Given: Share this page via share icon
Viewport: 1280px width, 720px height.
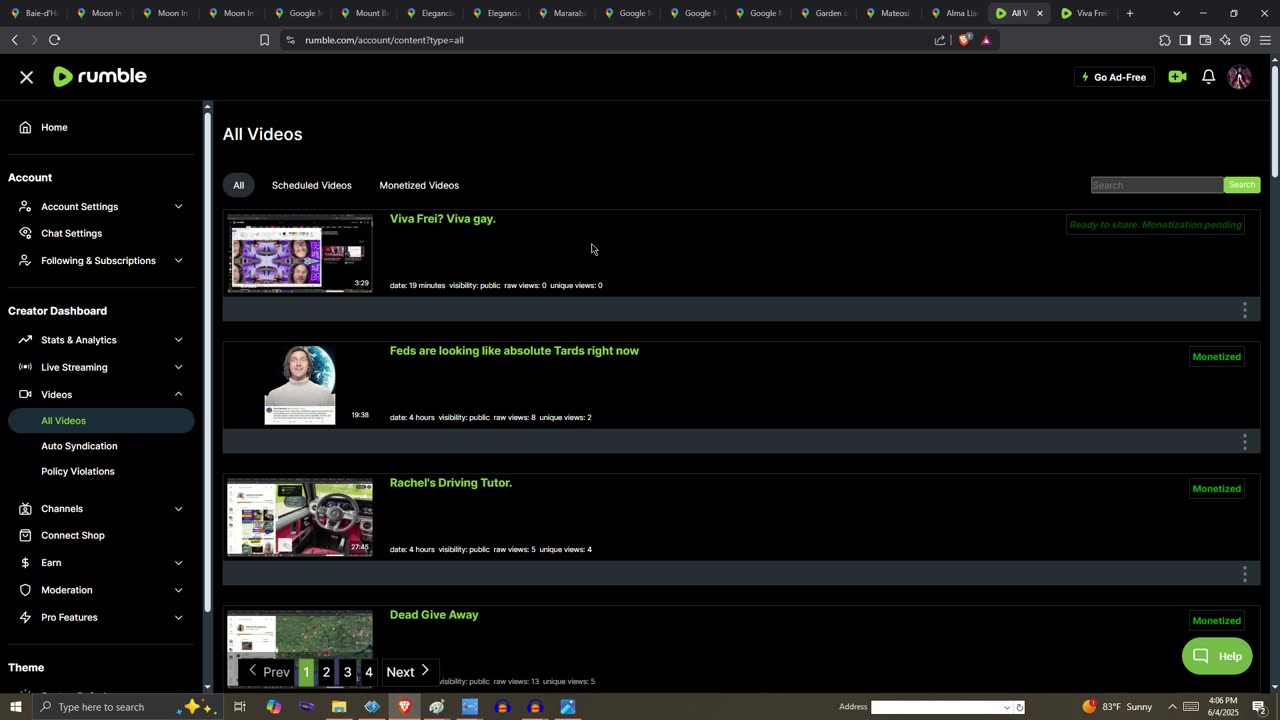Looking at the screenshot, I should click(940, 40).
